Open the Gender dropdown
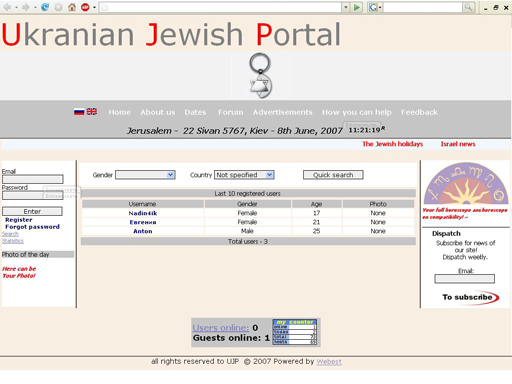The image size is (512, 384). 145,175
